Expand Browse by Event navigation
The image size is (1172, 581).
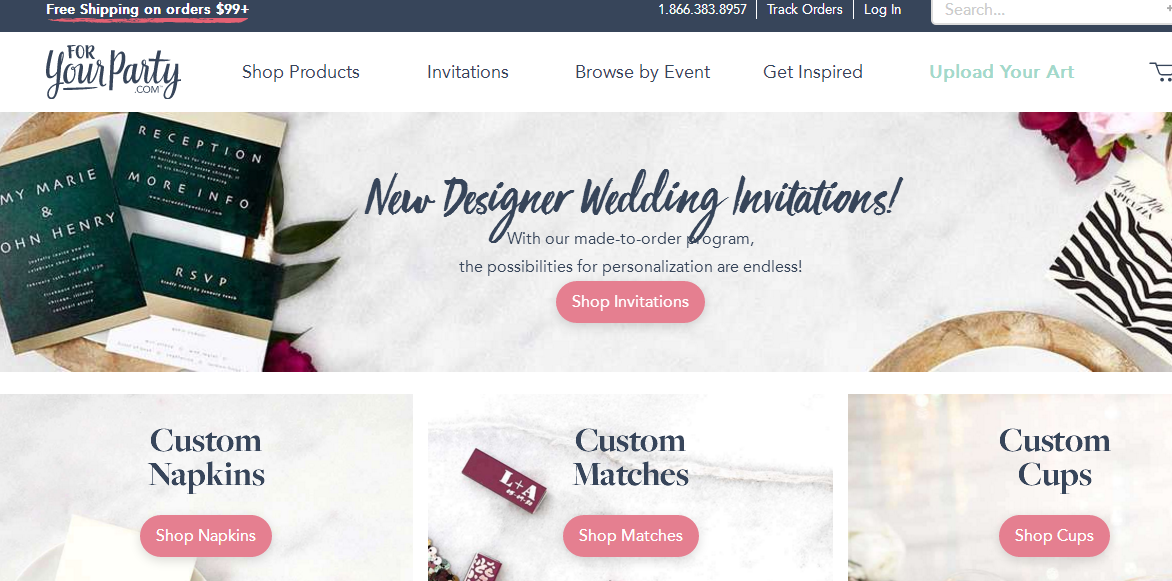click(642, 72)
